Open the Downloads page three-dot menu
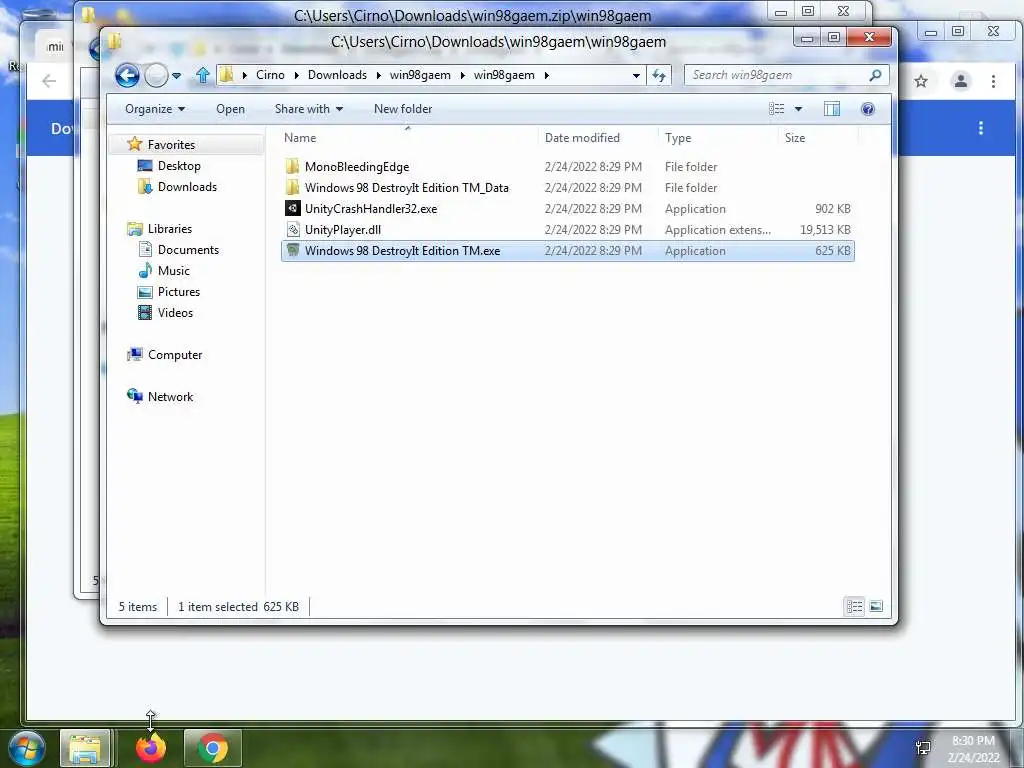Screen dimensions: 1024x768 (980, 128)
